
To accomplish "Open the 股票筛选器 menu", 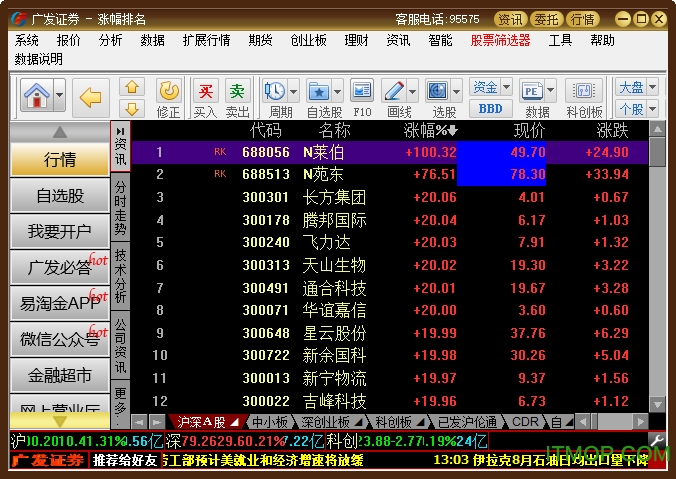I will click(500, 40).
